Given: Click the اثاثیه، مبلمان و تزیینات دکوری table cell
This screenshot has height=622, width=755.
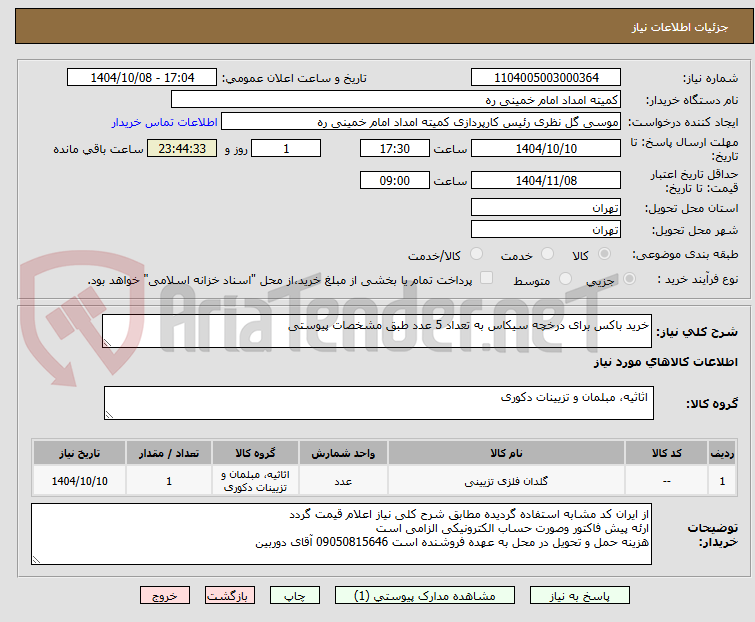Looking at the screenshot, I should click(255, 481).
